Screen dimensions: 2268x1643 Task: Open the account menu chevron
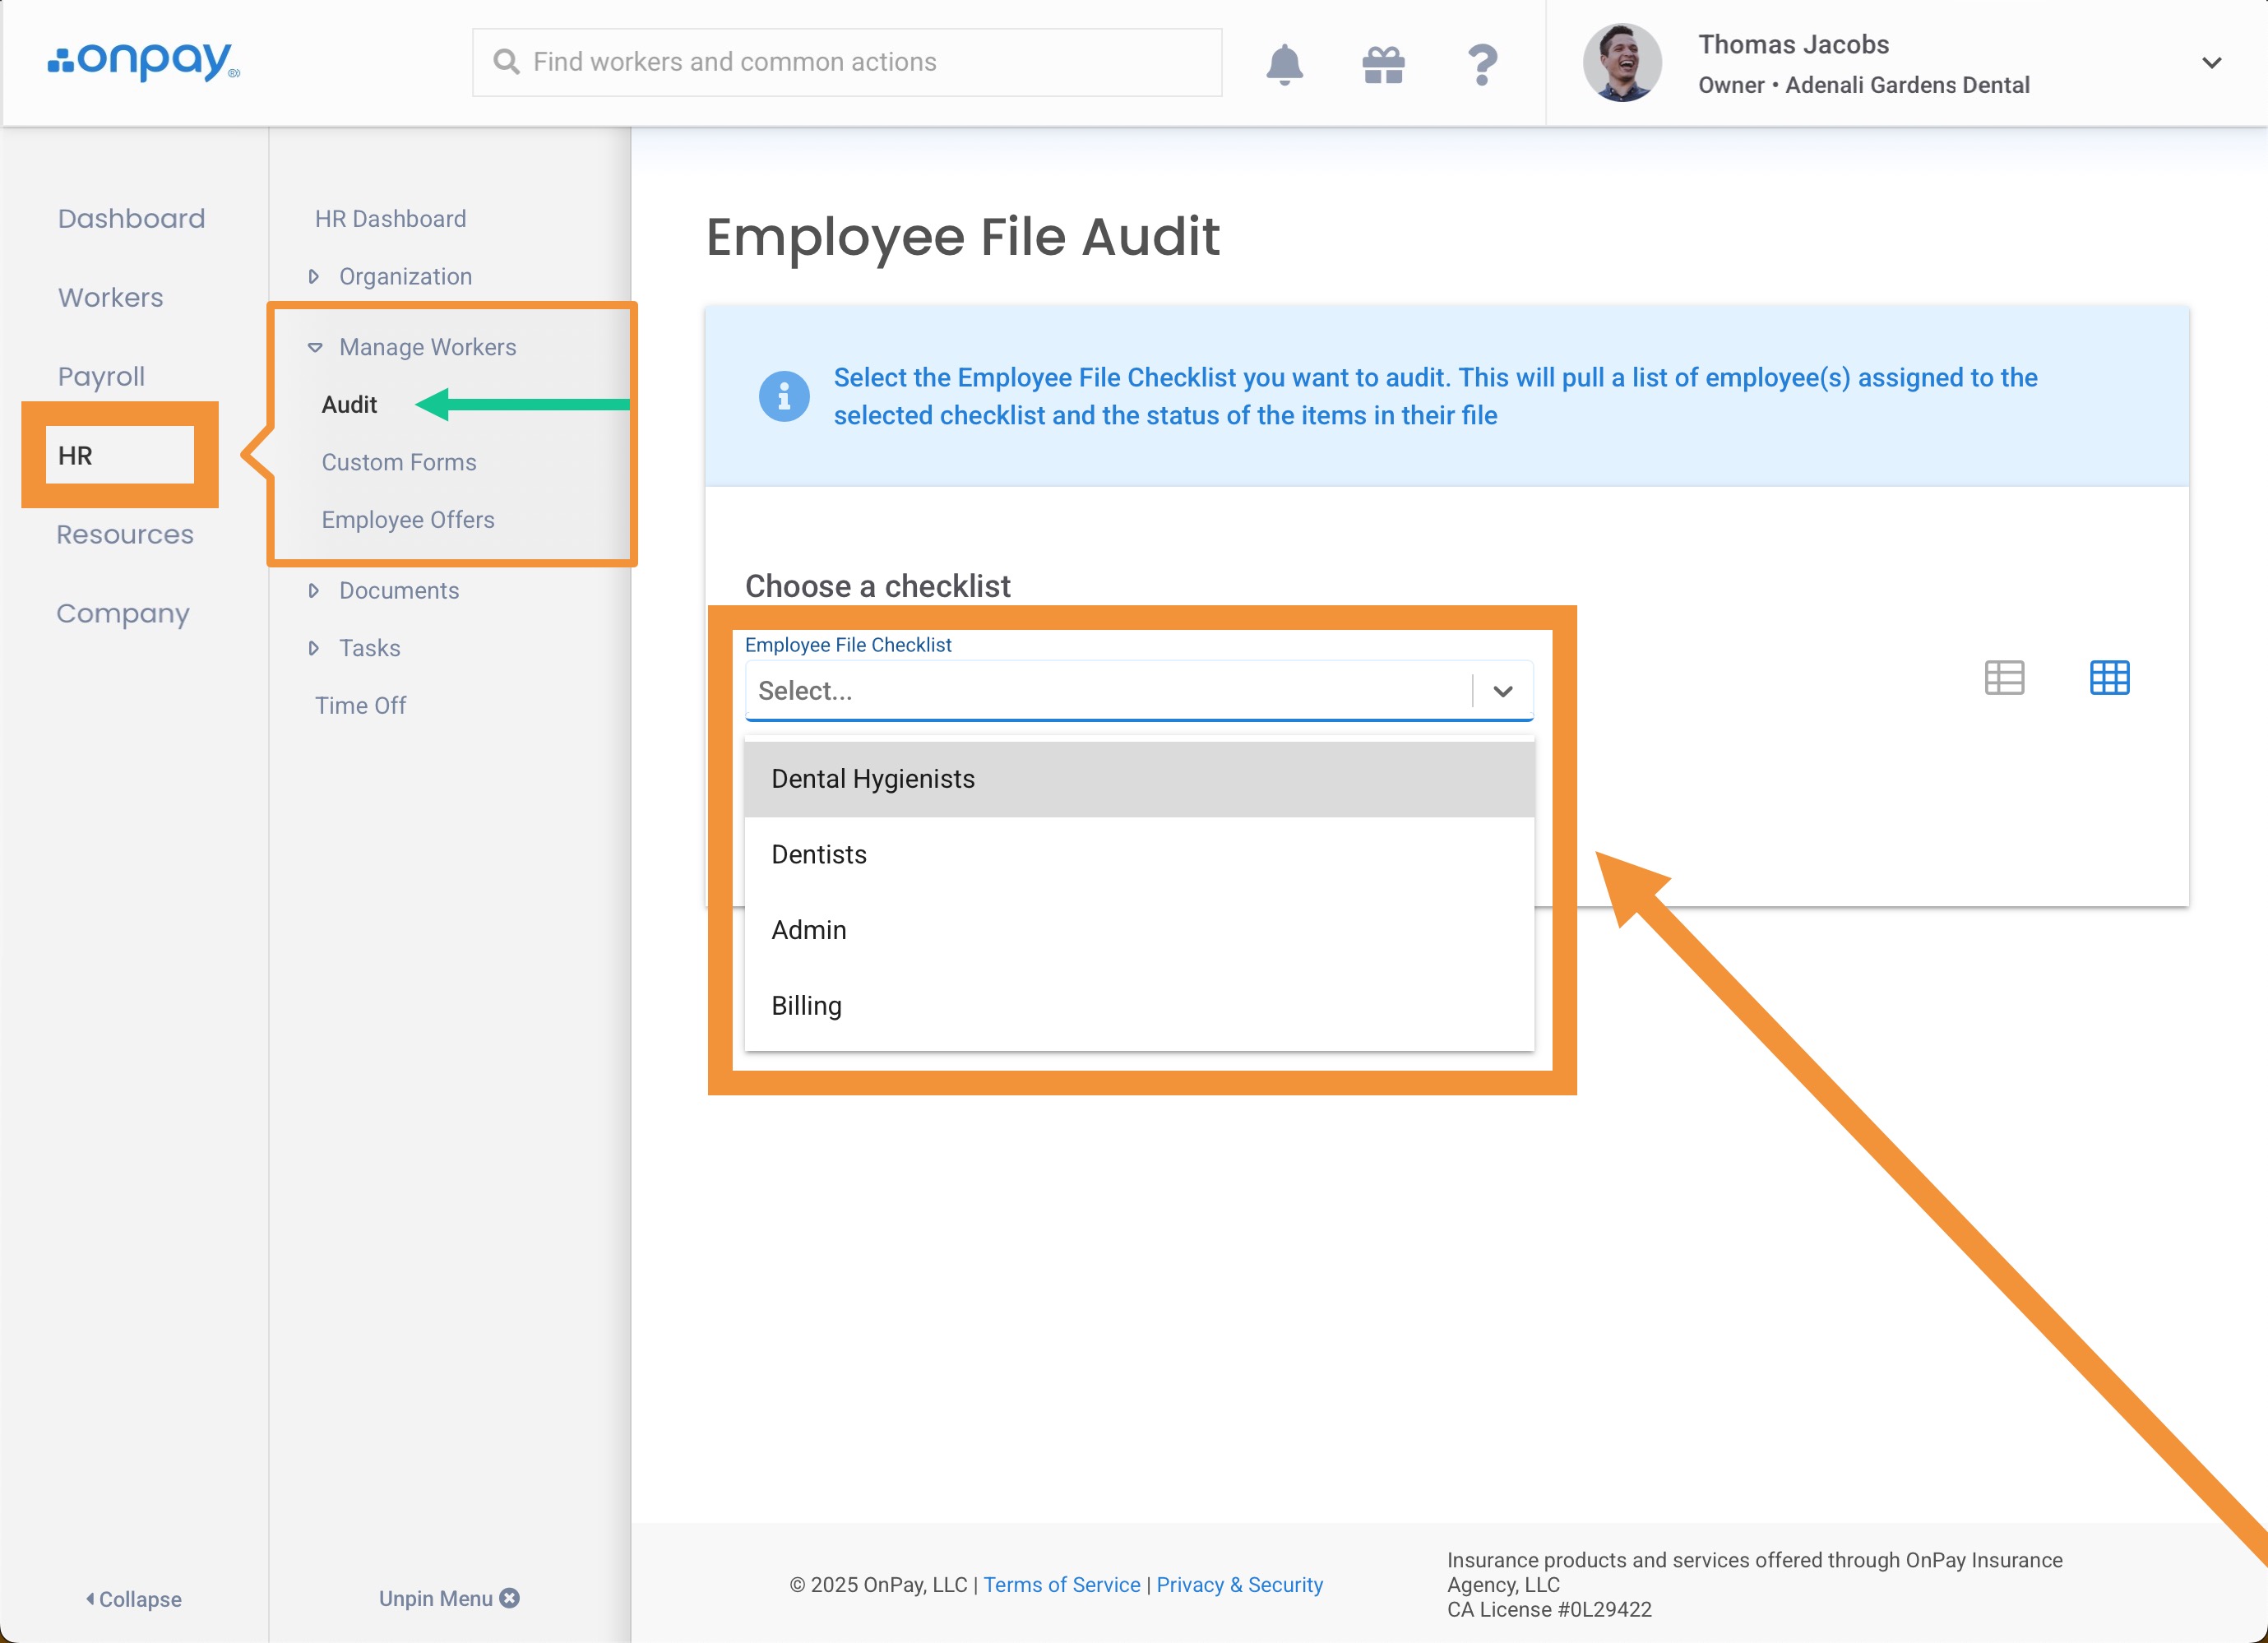[2211, 63]
